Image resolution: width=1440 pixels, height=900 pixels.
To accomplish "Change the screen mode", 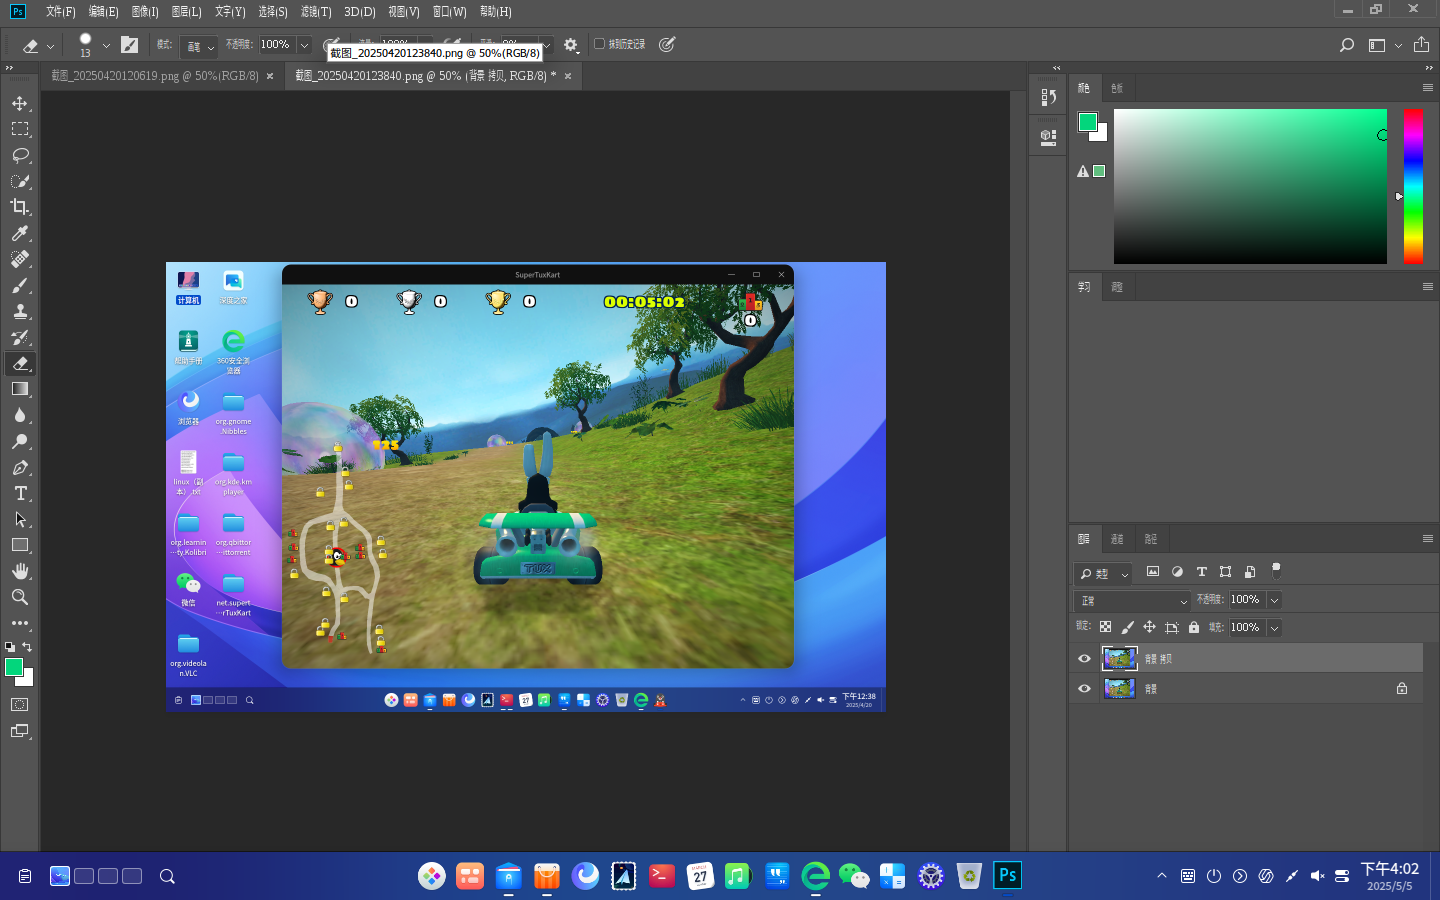I will coord(20,731).
